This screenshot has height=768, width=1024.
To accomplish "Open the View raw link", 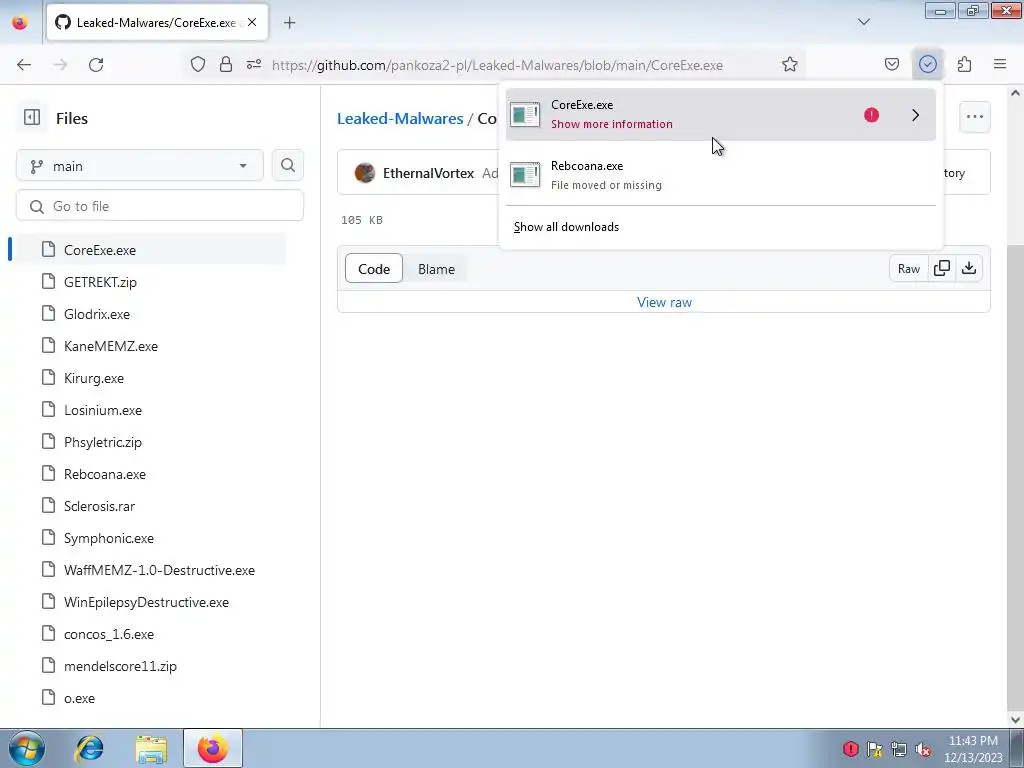I will [664, 302].
